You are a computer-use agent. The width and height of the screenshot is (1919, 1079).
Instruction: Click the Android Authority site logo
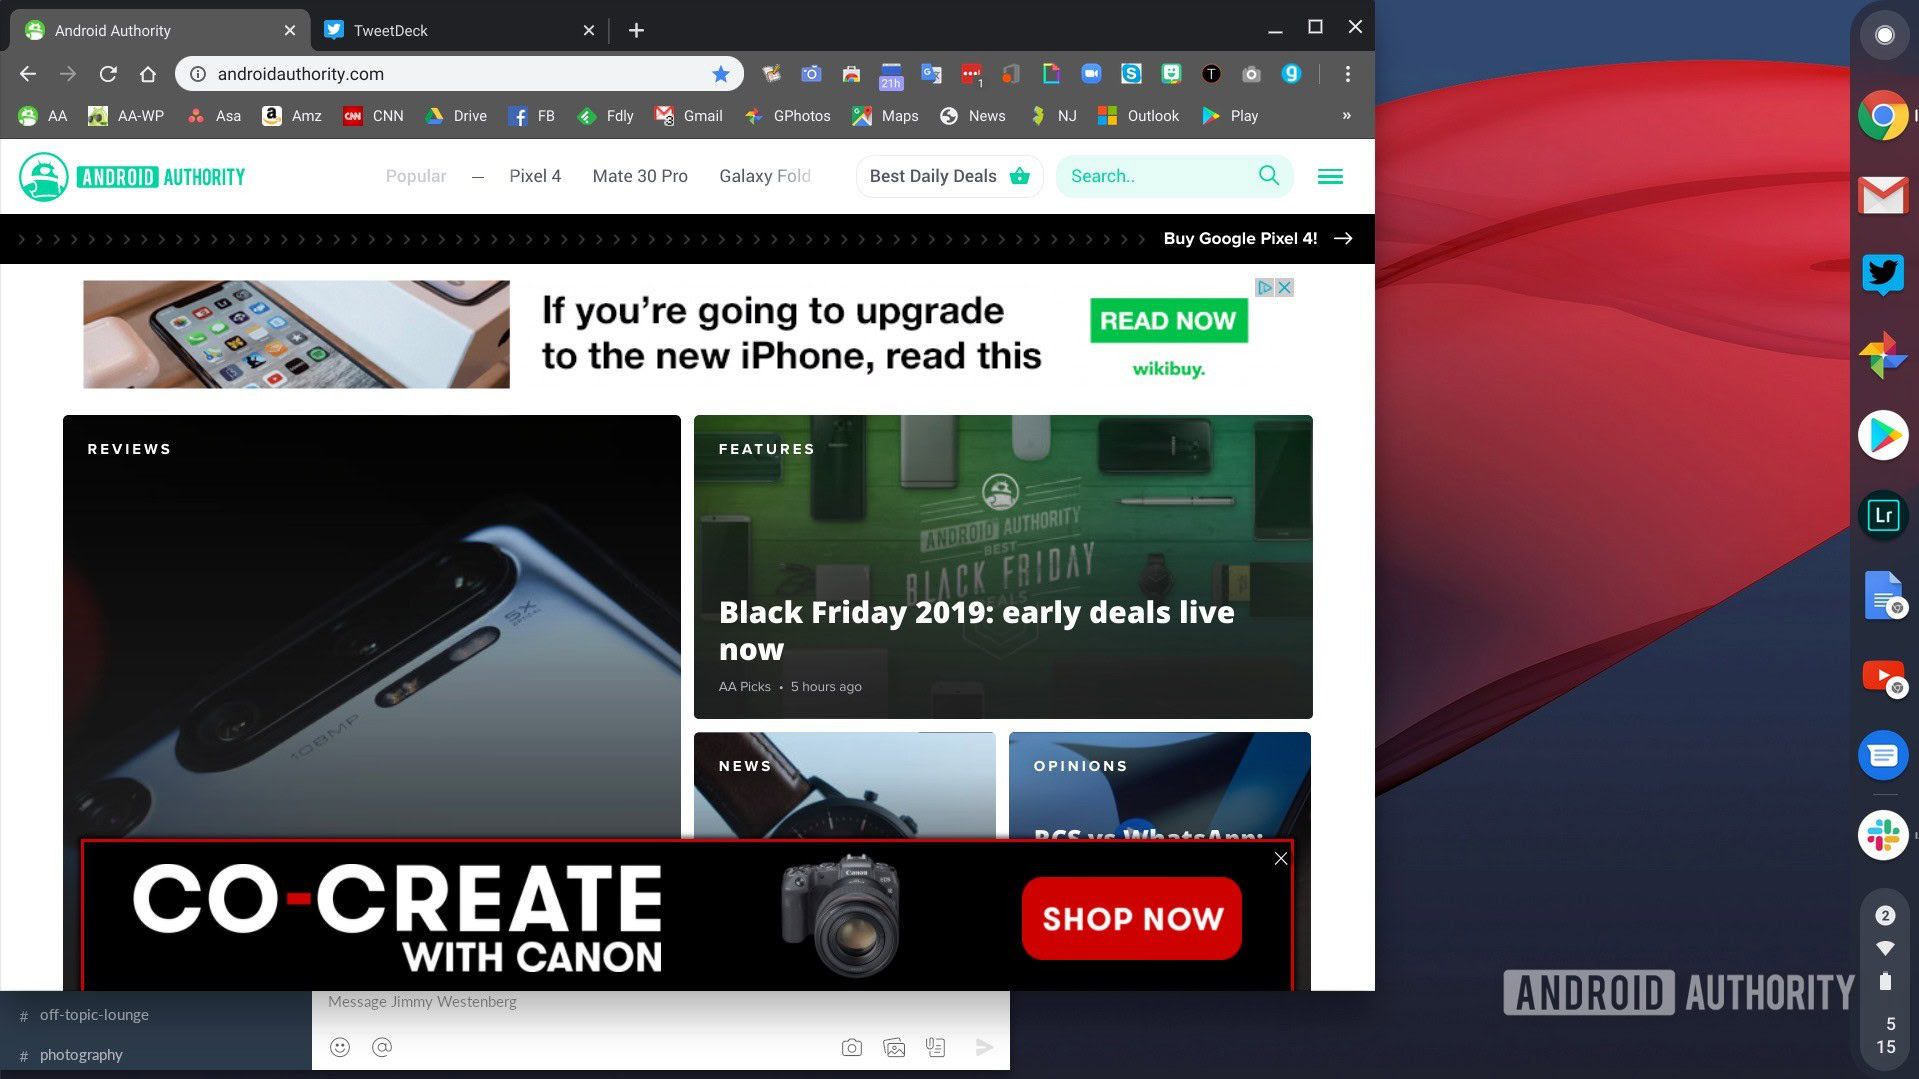(x=132, y=177)
